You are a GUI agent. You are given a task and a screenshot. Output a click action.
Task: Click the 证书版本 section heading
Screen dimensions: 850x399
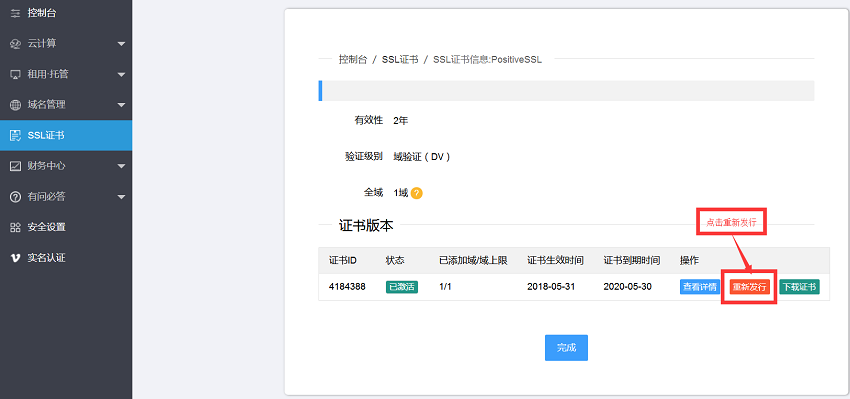coord(366,226)
